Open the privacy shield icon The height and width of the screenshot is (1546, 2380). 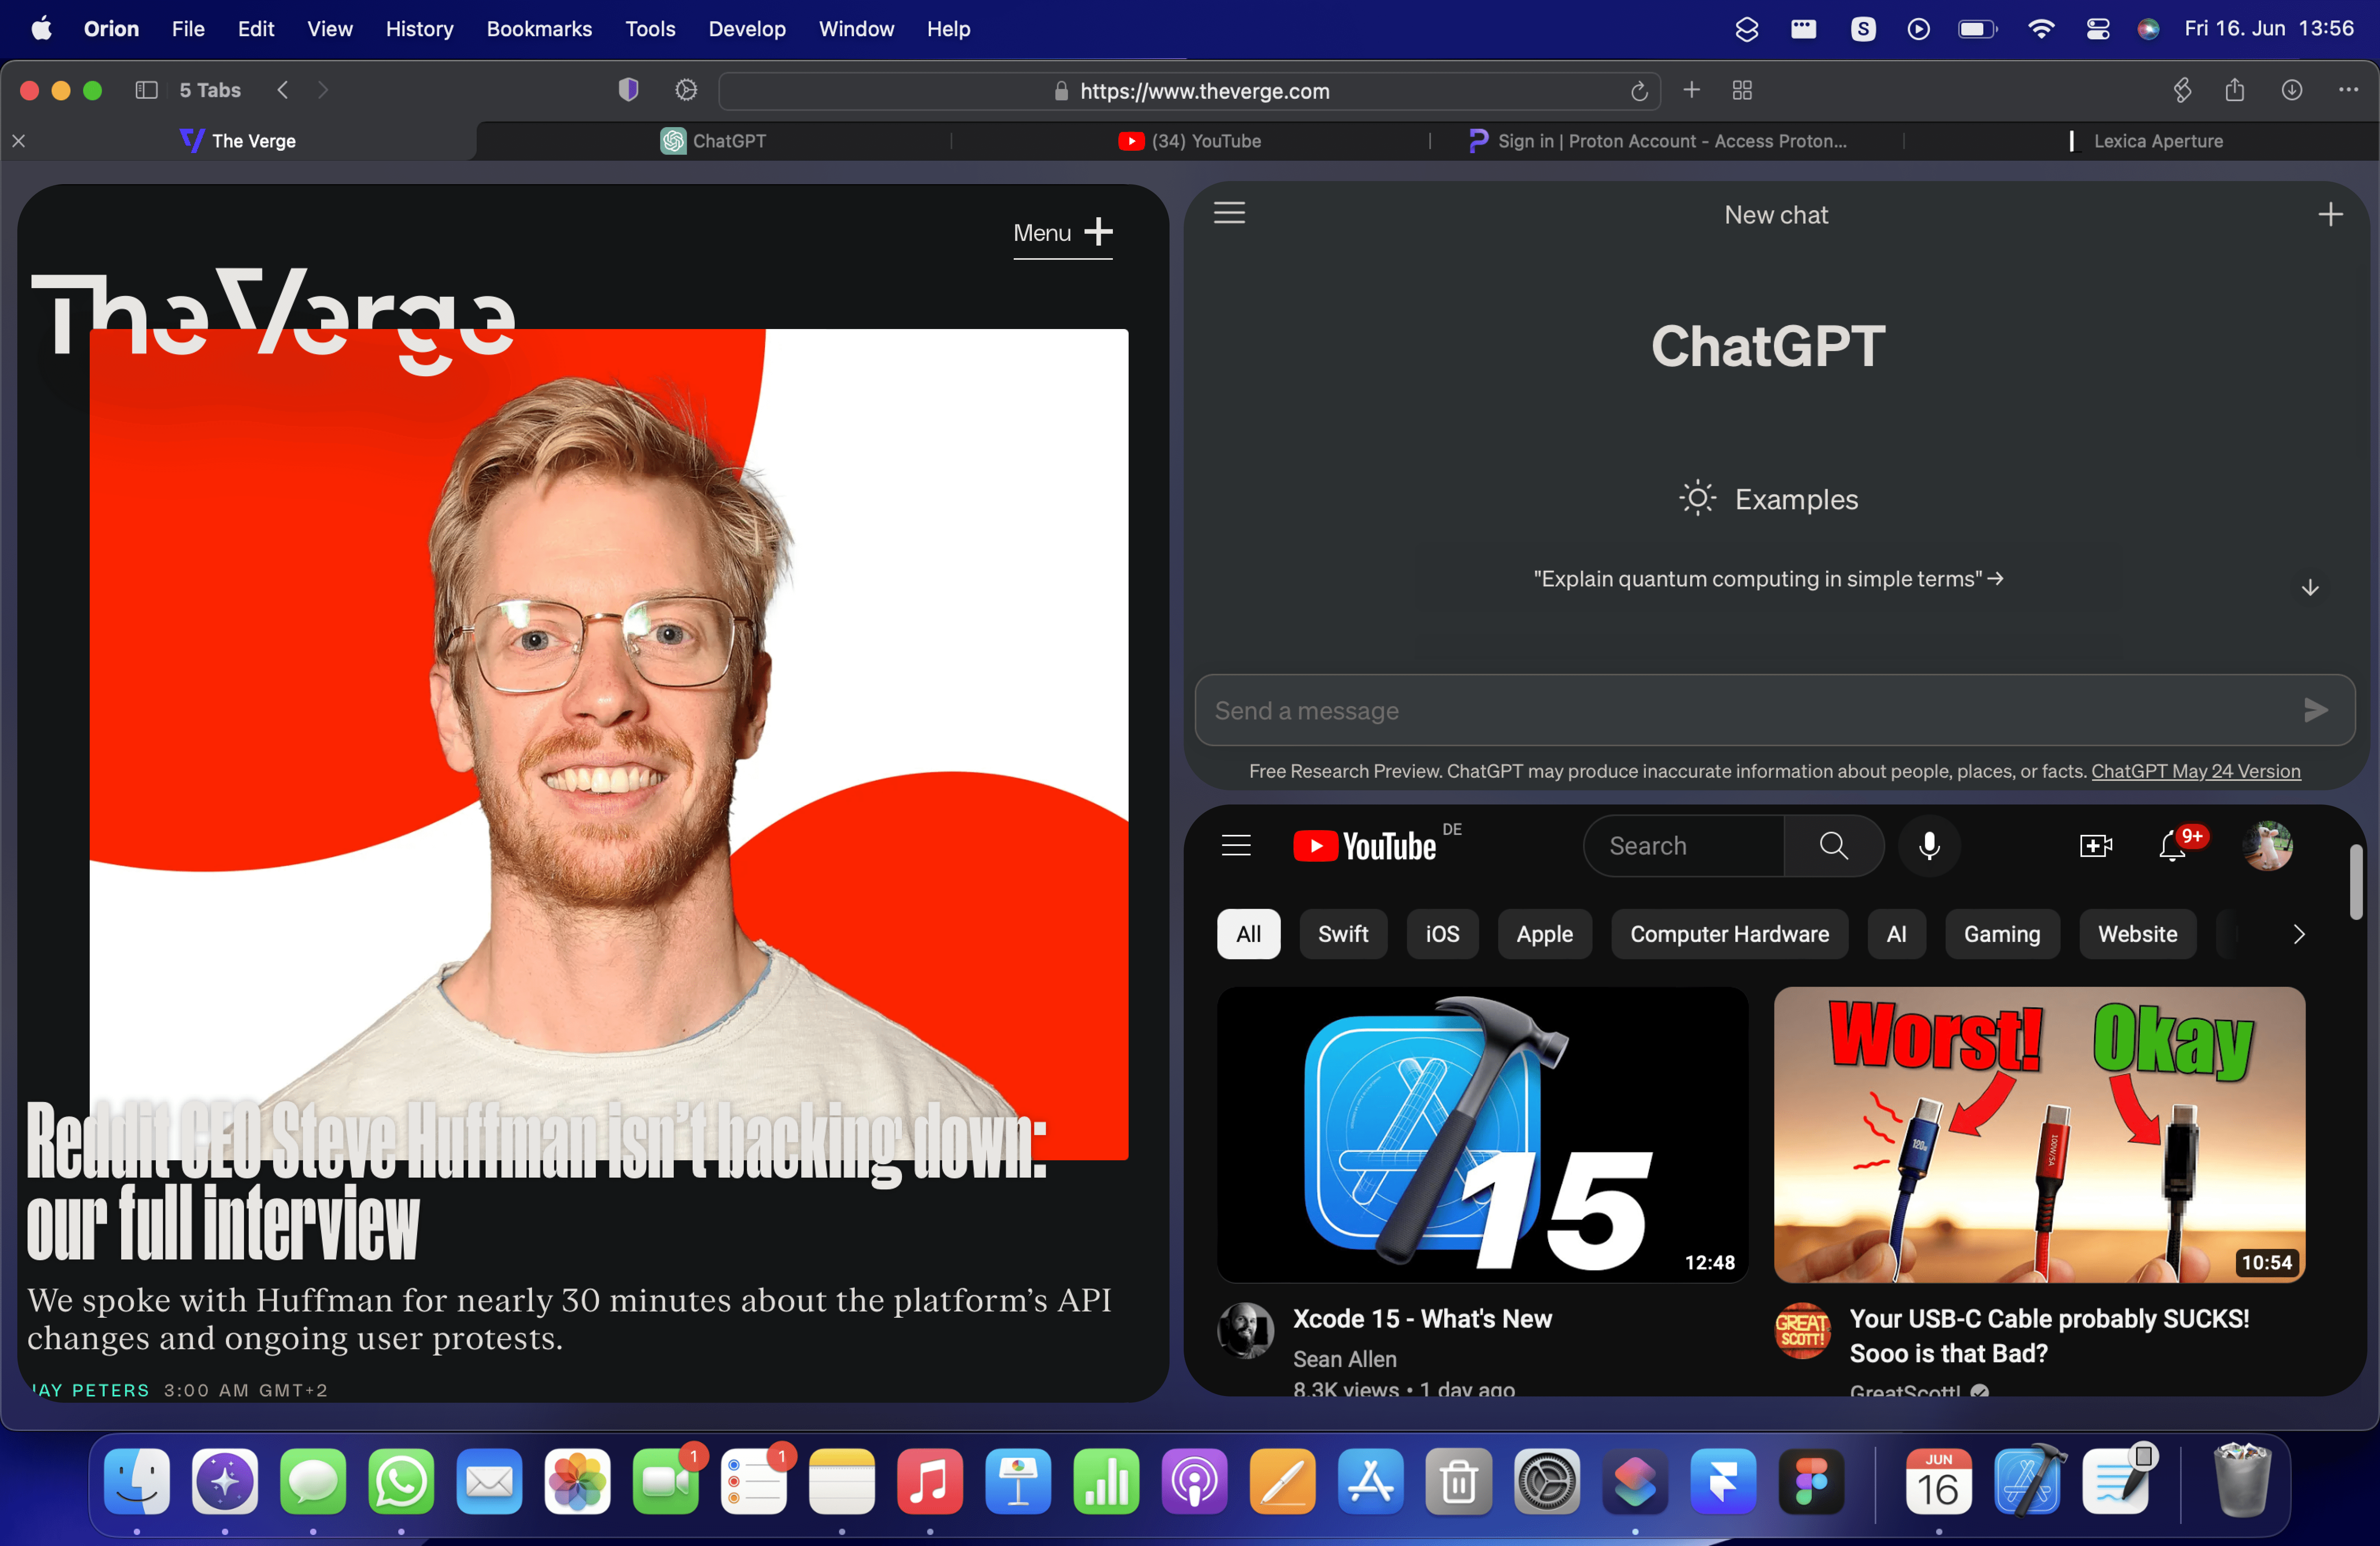pos(628,90)
